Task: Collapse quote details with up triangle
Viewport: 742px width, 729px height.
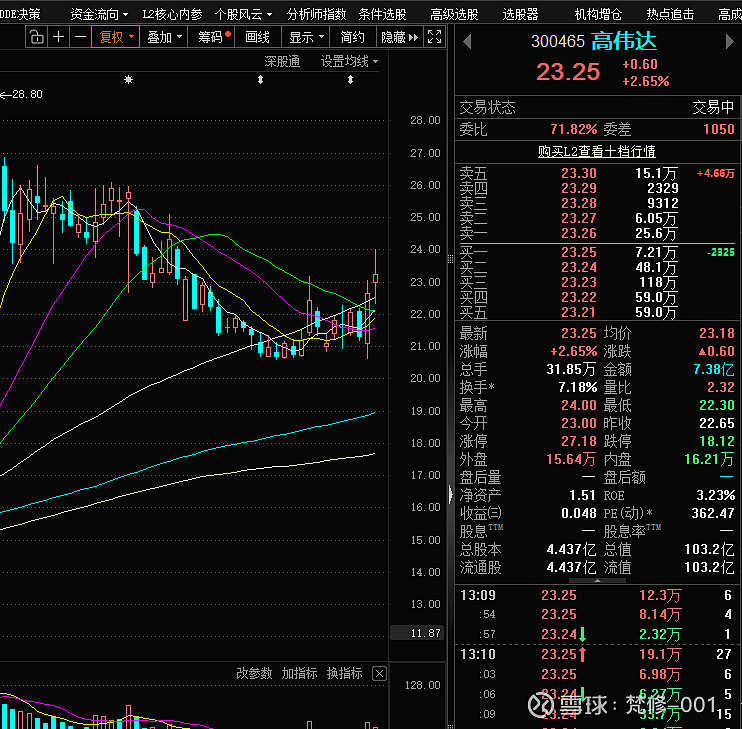Action: tap(597, 580)
